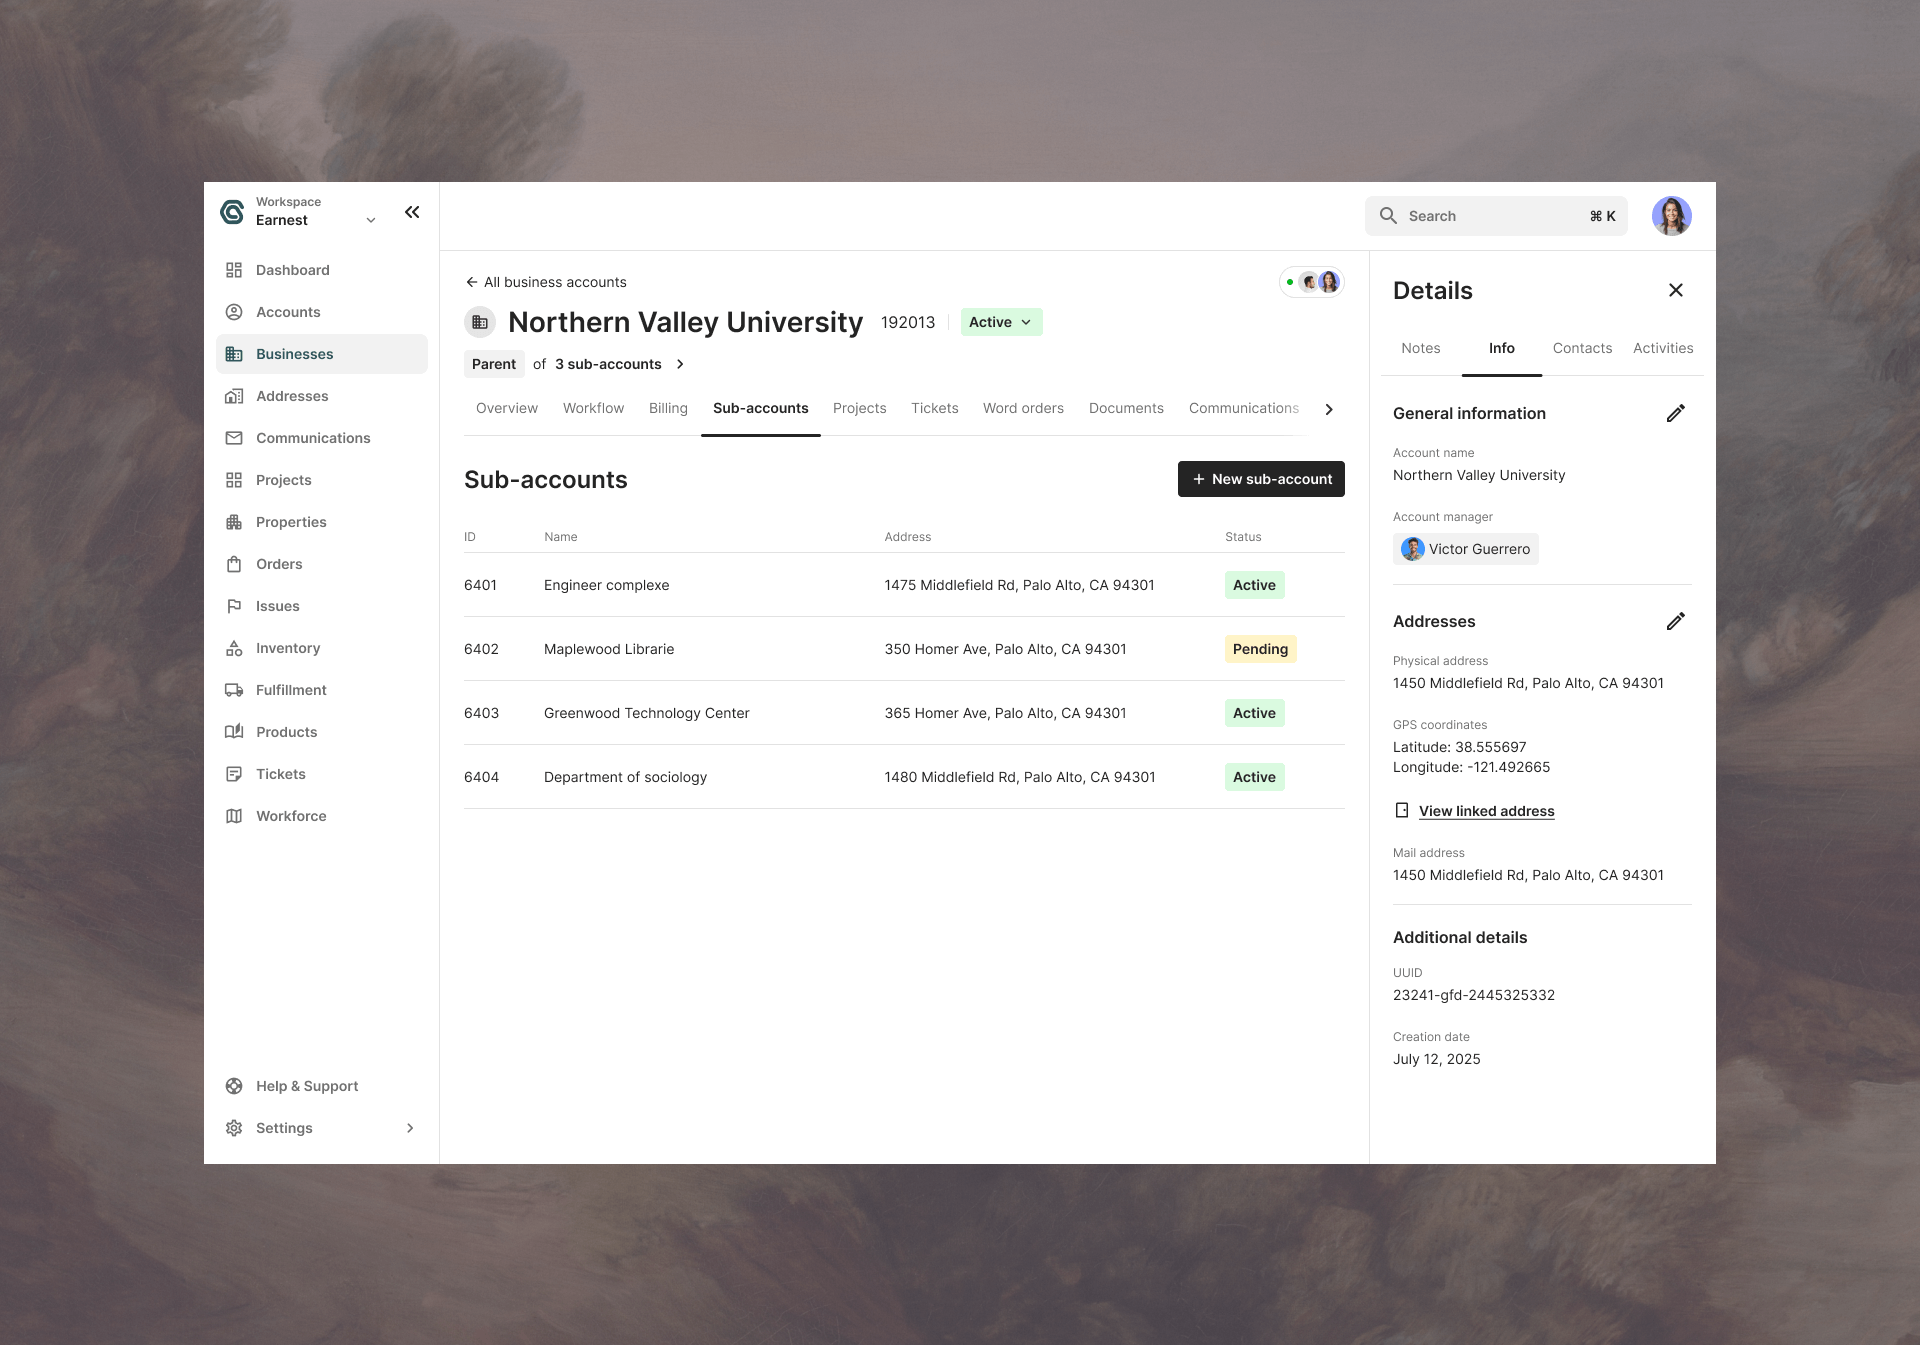Edit General information with pencil icon

click(x=1676, y=413)
